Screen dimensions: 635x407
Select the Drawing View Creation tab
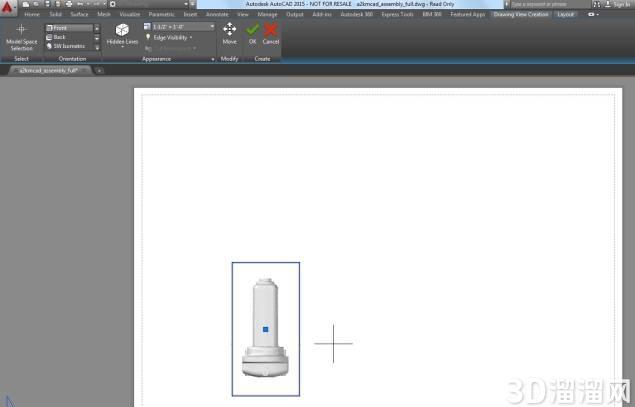coord(521,14)
